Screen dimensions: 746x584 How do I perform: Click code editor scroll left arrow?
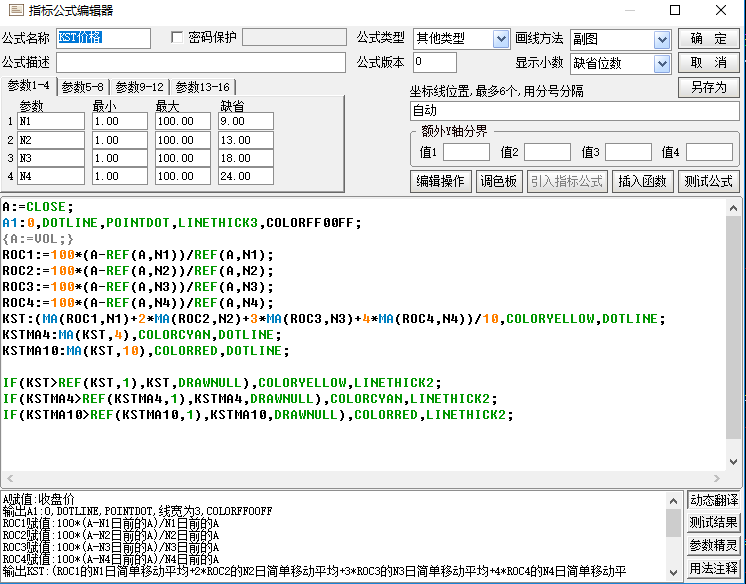[10, 478]
